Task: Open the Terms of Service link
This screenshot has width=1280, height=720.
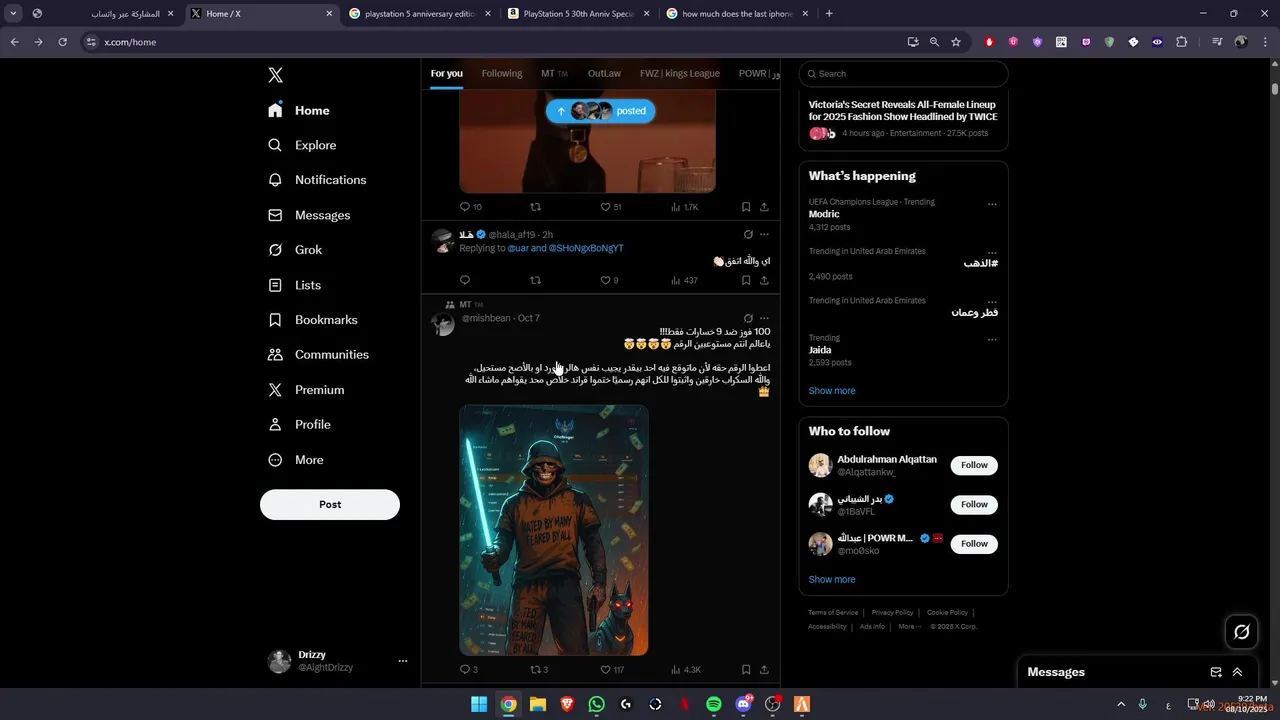Action: tap(833, 613)
